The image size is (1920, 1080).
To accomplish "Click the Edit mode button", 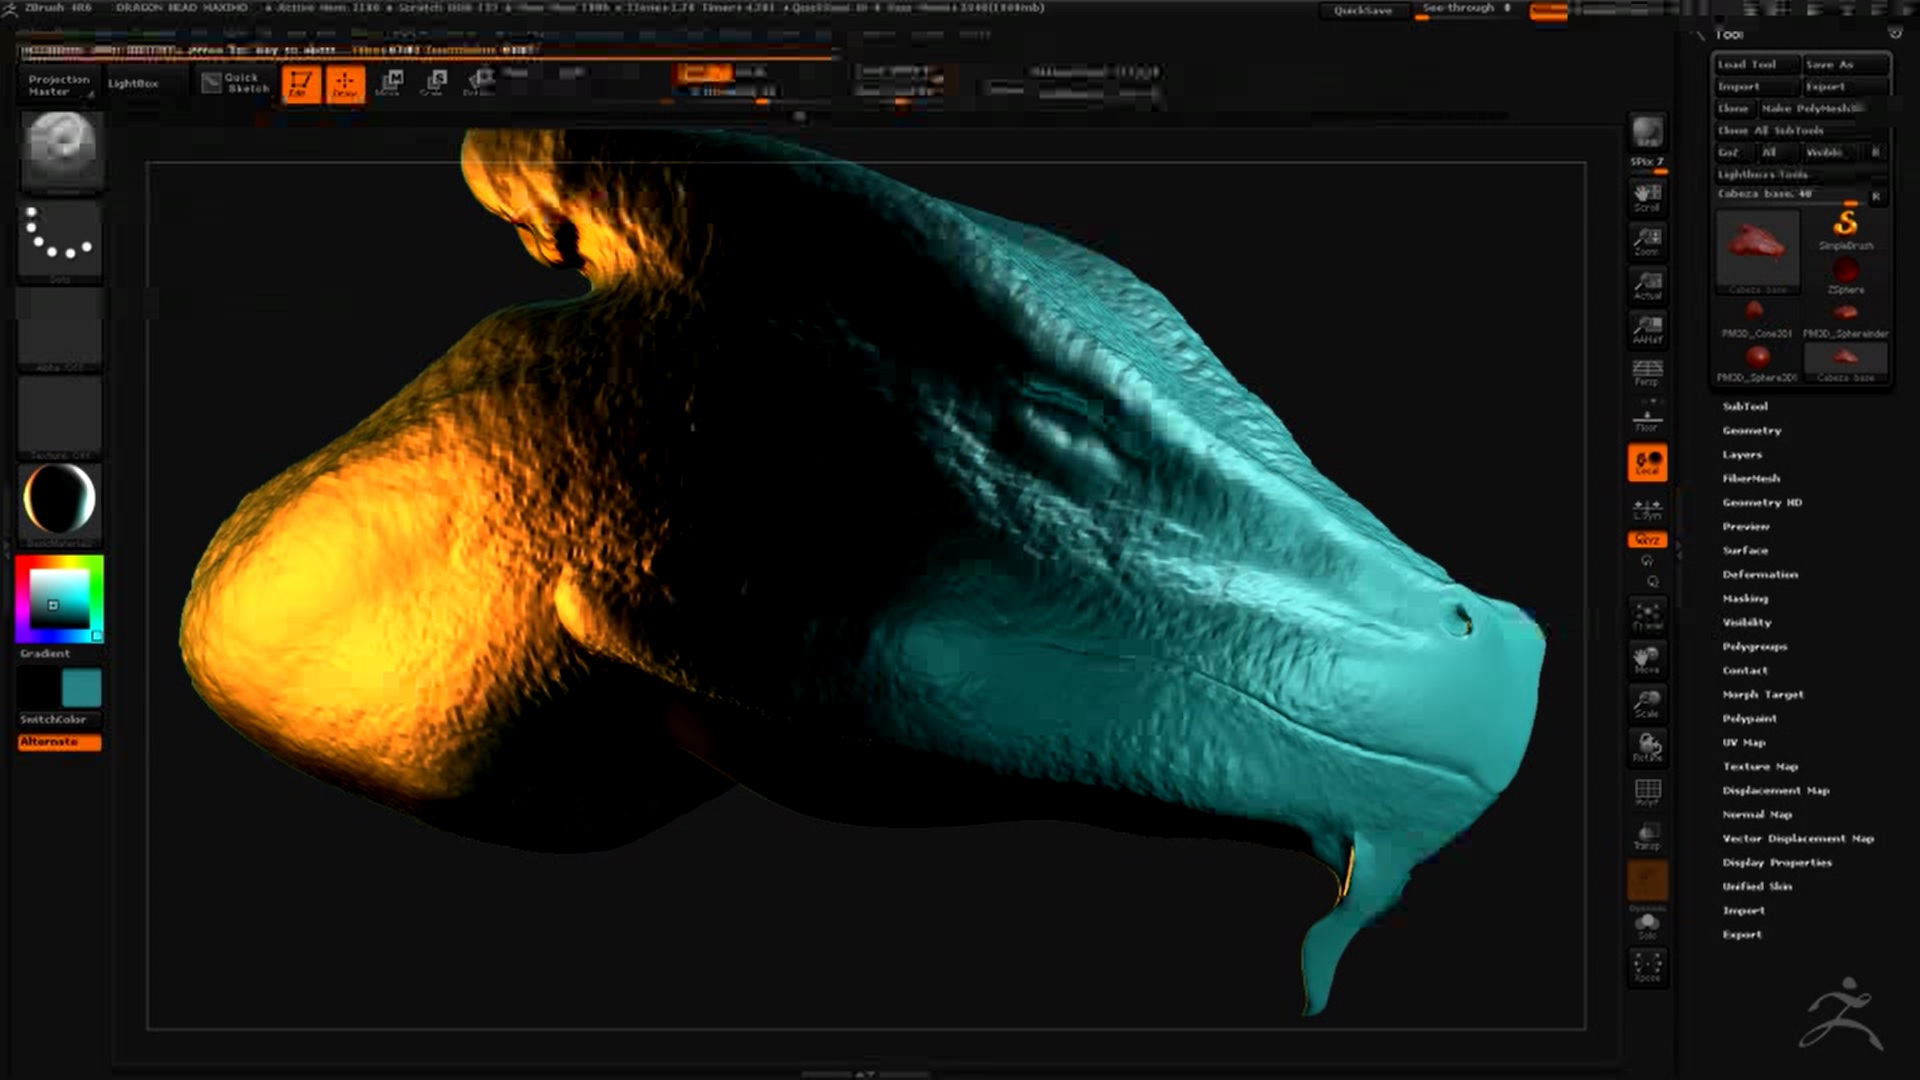I will (300, 84).
